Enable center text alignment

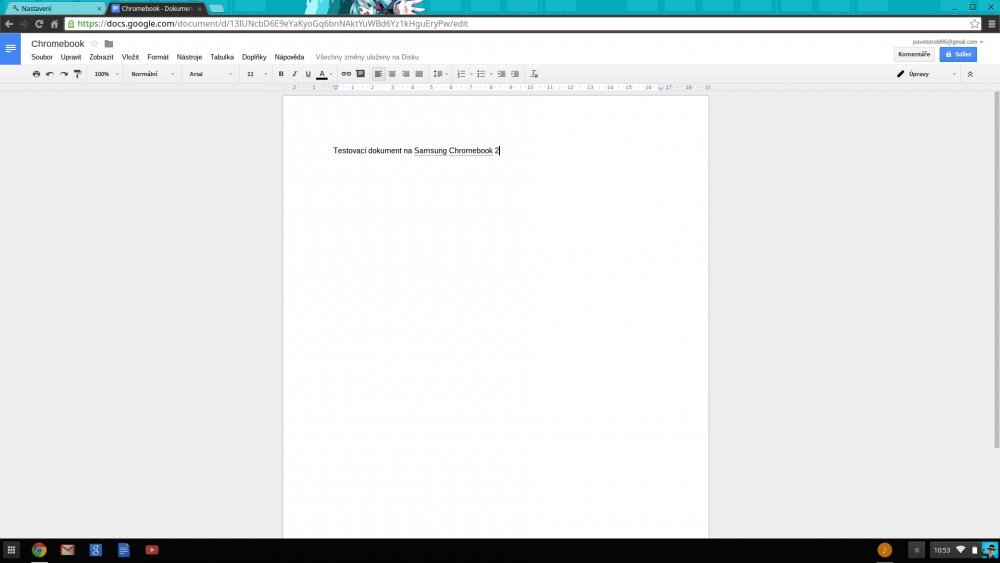(392, 74)
